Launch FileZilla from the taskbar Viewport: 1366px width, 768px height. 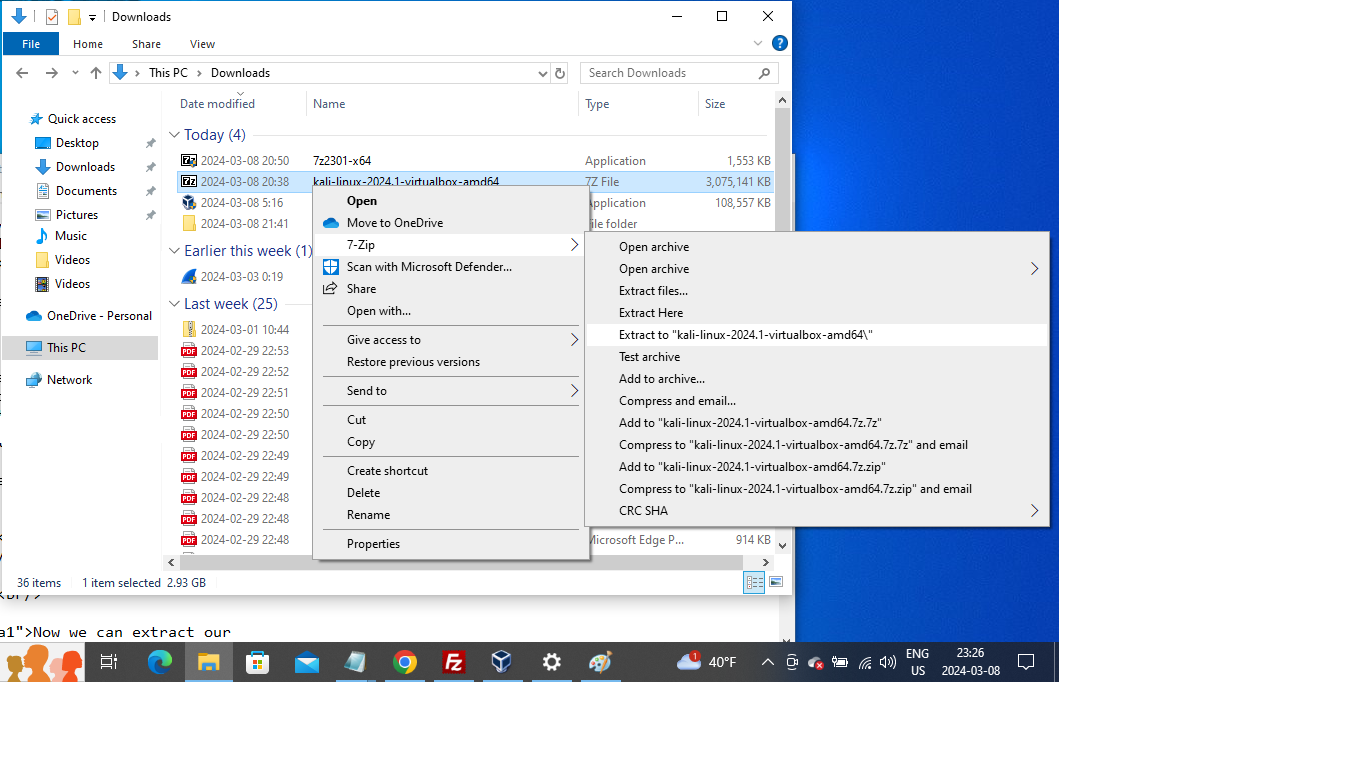(453, 661)
